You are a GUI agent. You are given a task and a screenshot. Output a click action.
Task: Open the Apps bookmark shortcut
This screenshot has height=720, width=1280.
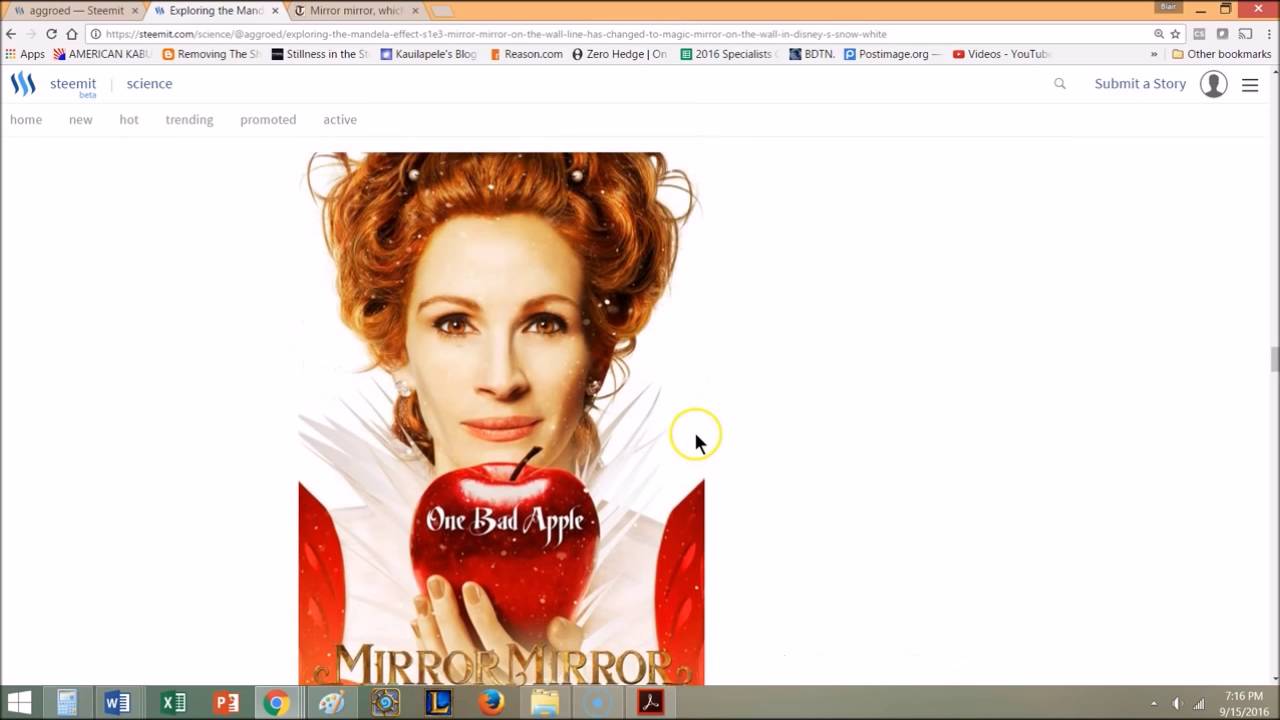(25, 54)
